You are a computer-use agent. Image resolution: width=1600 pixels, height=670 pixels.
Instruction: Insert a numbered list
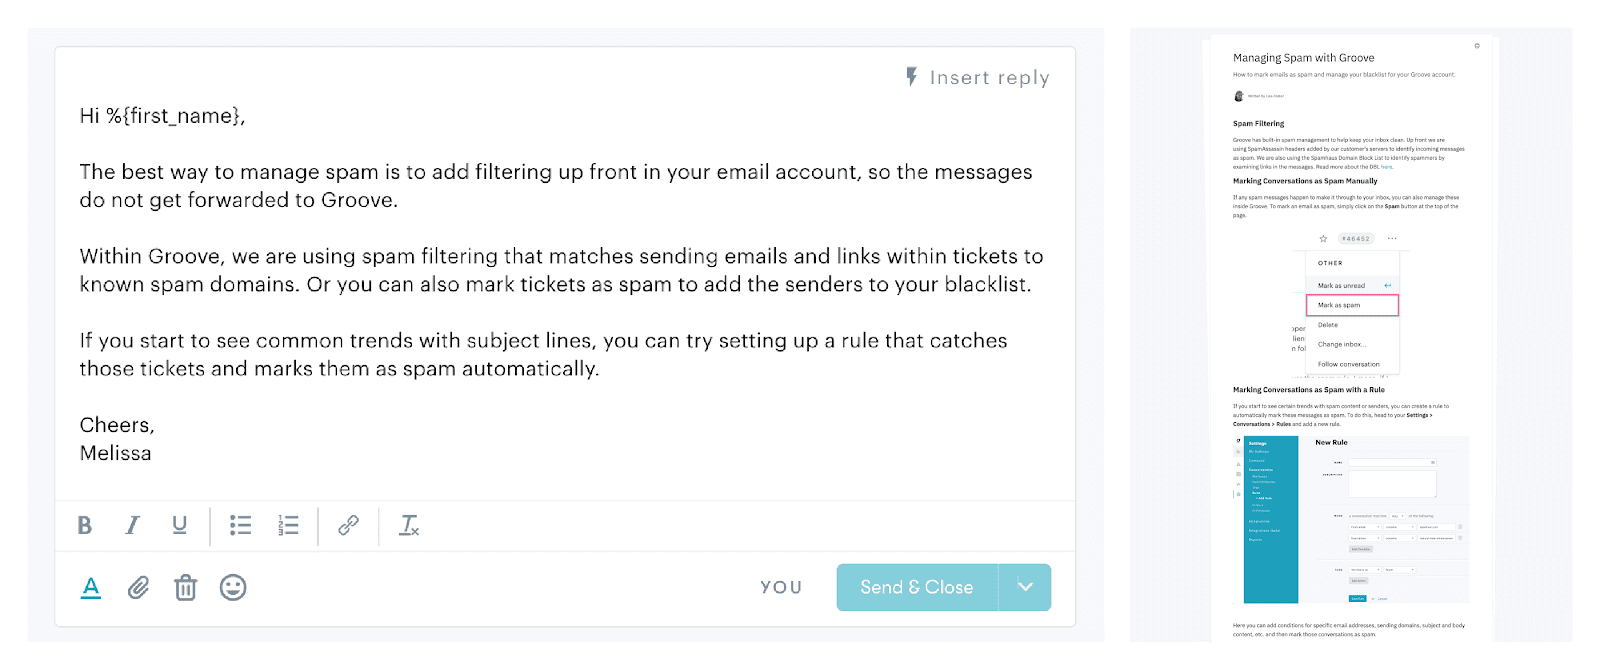click(x=287, y=526)
